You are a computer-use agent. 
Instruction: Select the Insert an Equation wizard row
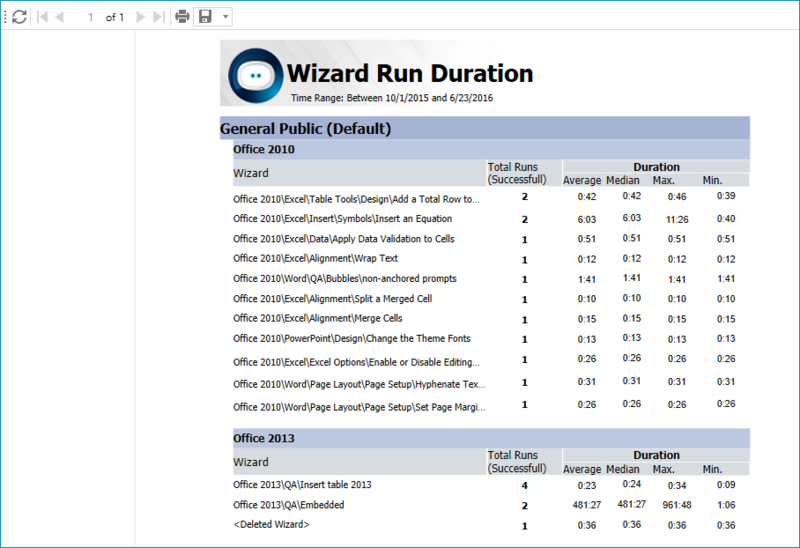coord(342,218)
